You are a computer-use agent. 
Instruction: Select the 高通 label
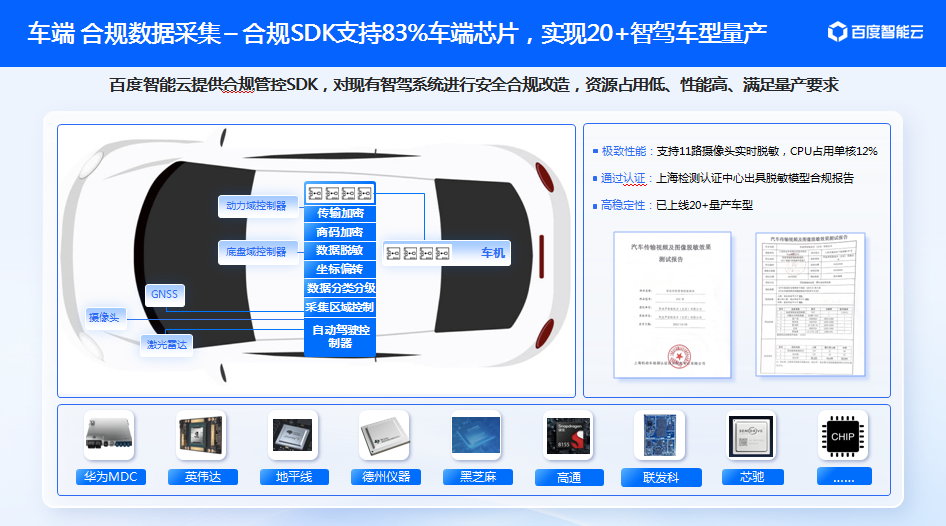[x=570, y=477]
